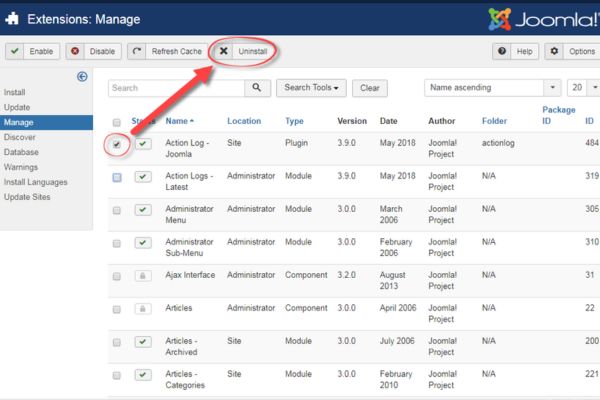Sort by the Location column header
This screenshot has width=600, height=400.
pos(244,121)
